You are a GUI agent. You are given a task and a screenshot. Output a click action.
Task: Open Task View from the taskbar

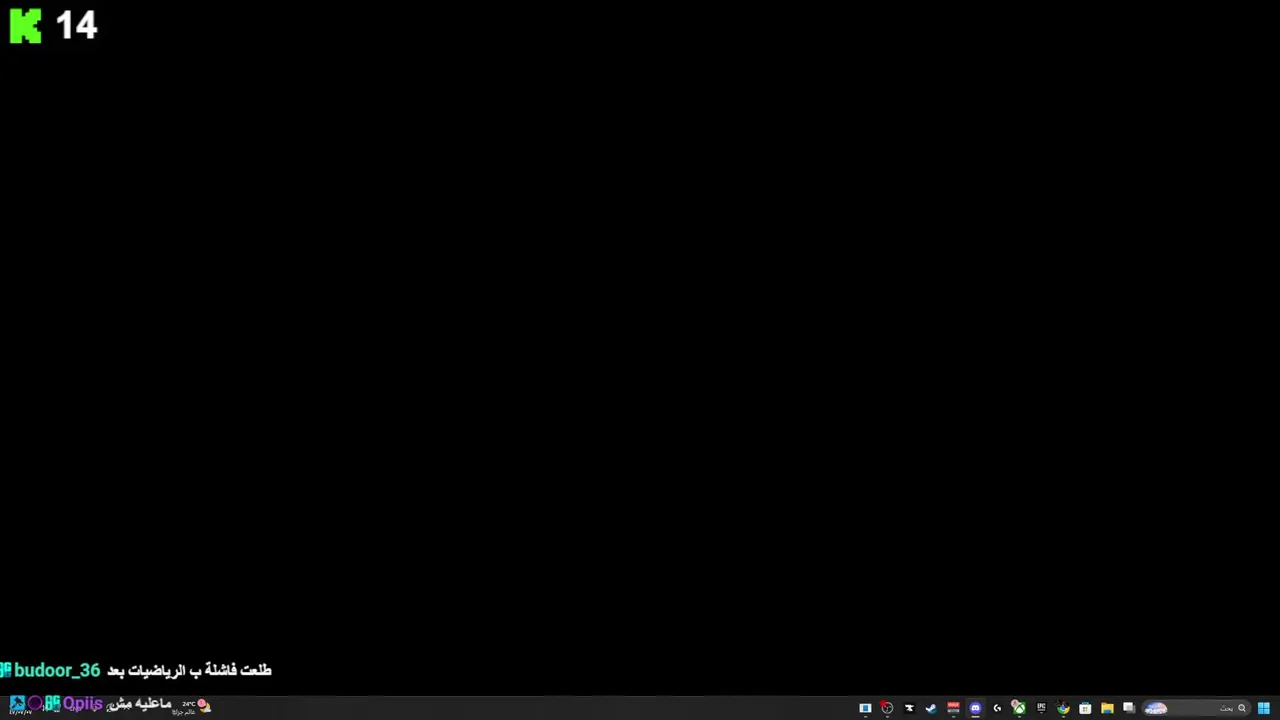point(1129,708)
